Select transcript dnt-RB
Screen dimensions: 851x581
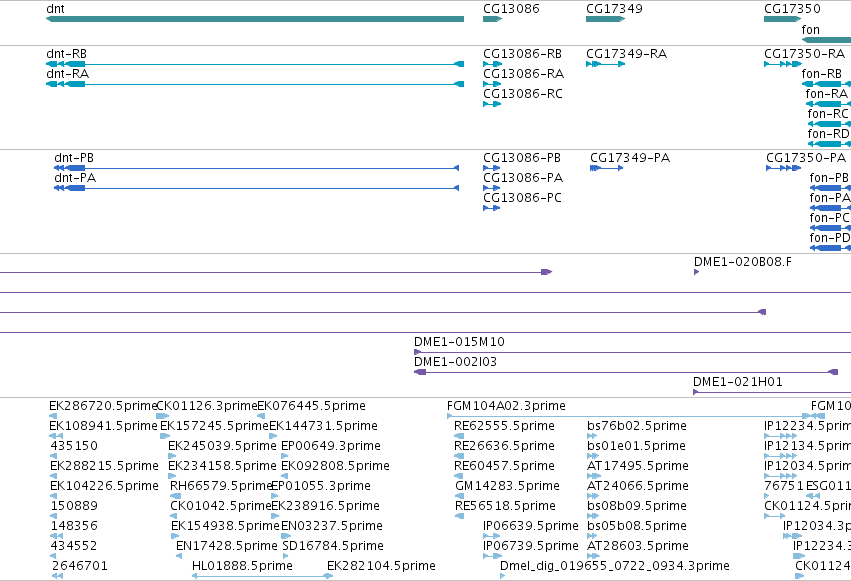[255, 64]
